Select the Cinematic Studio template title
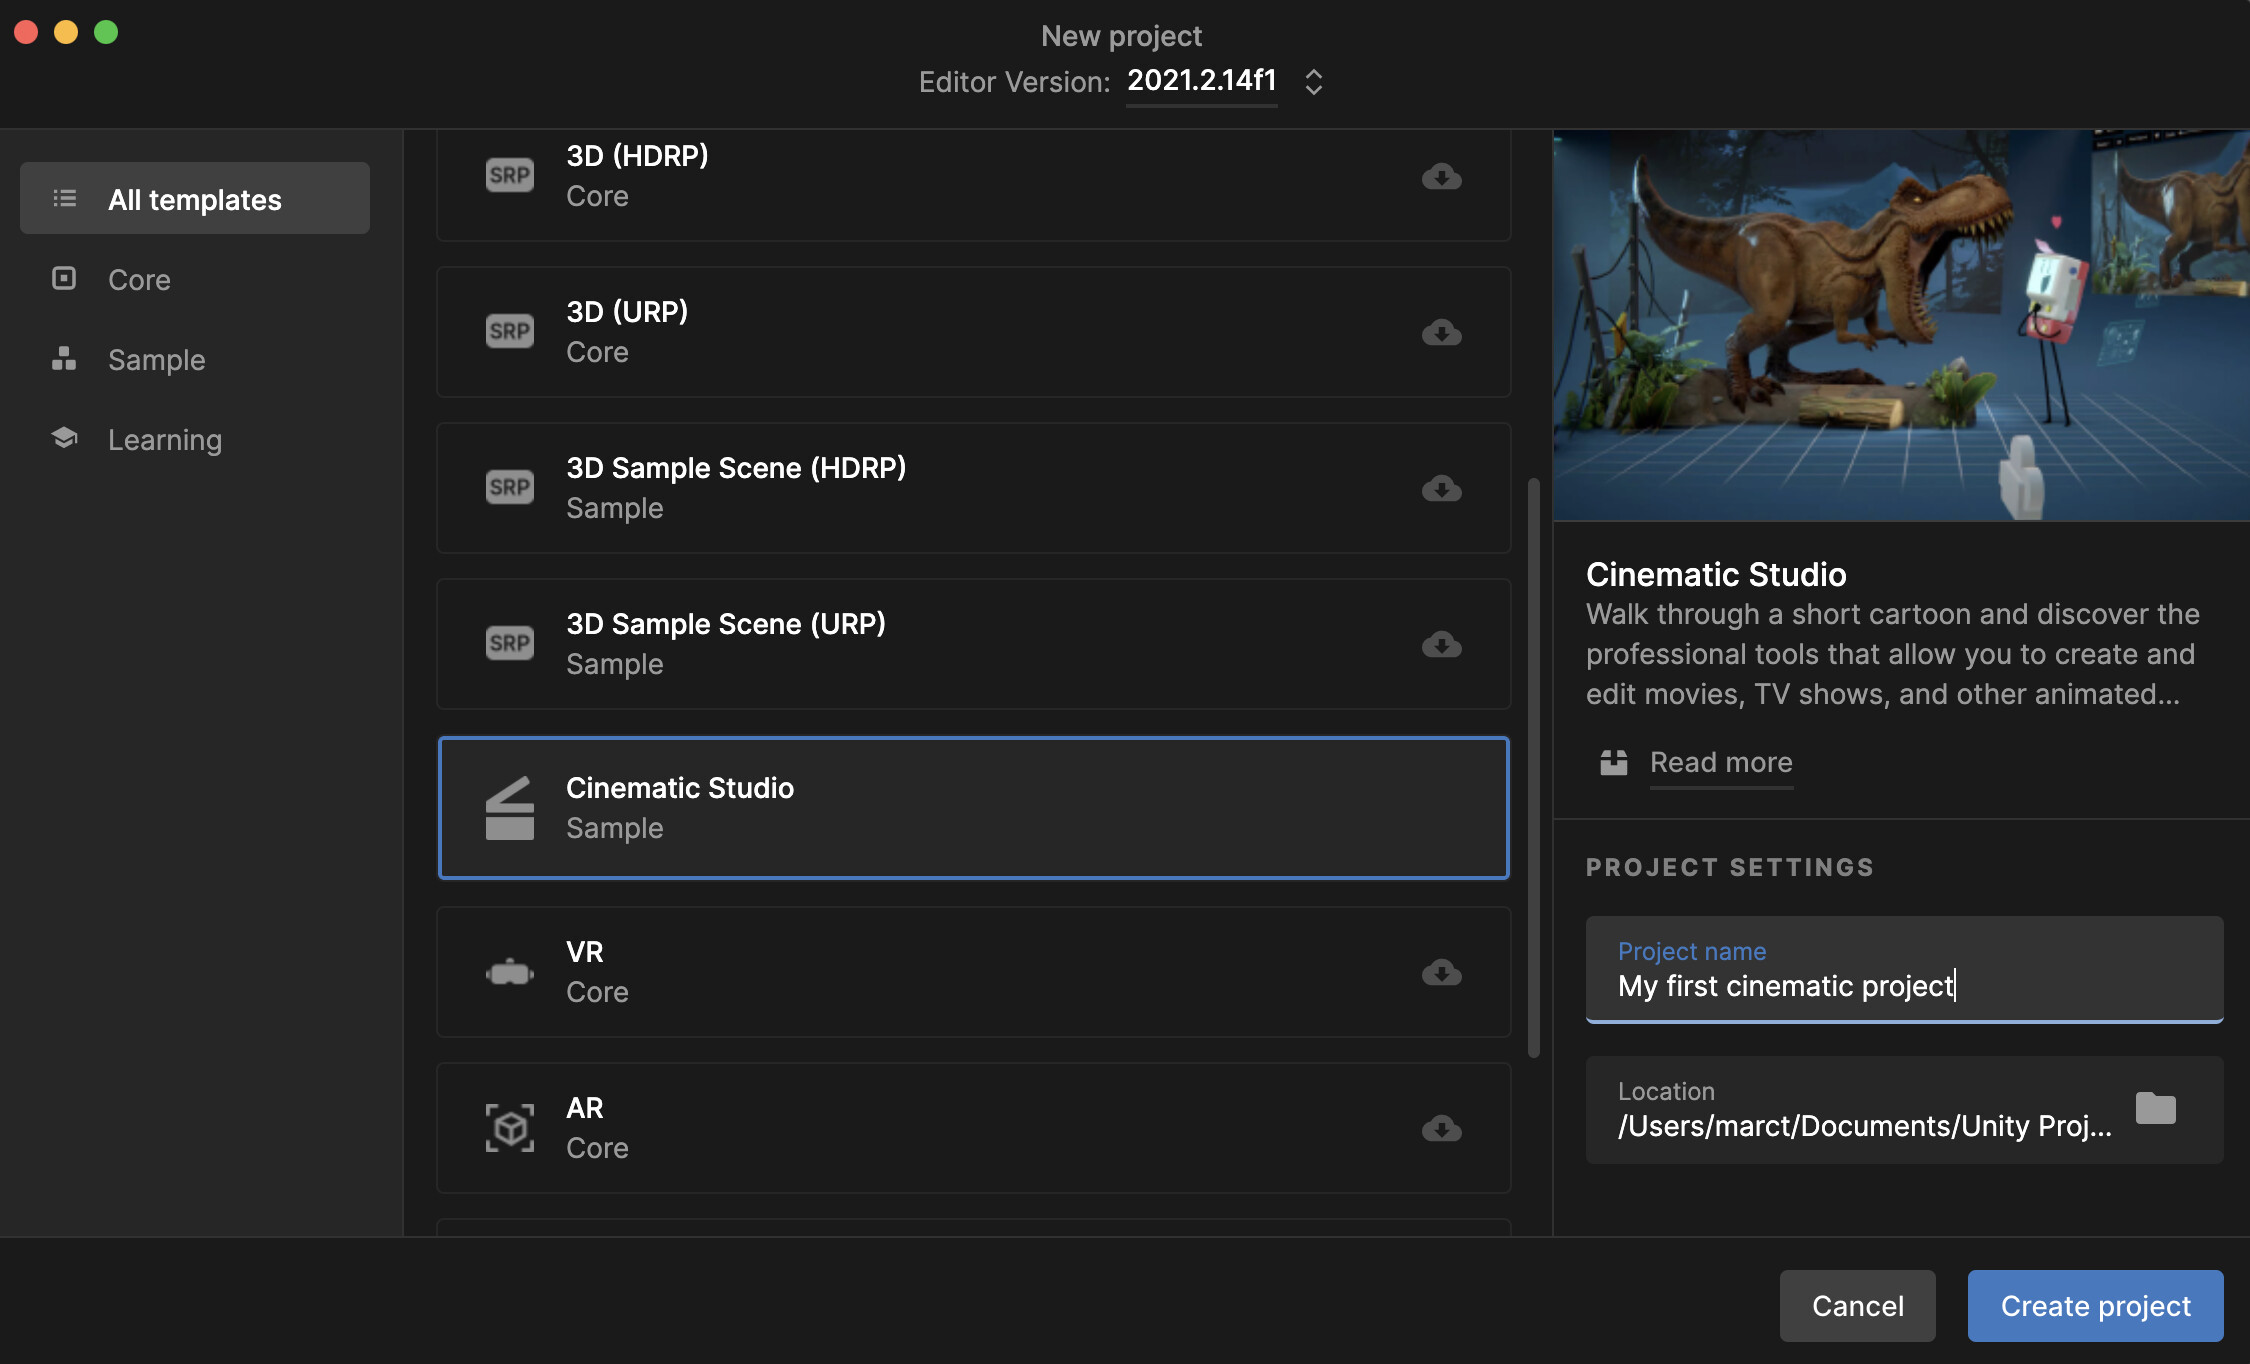 tap(680, 788)
